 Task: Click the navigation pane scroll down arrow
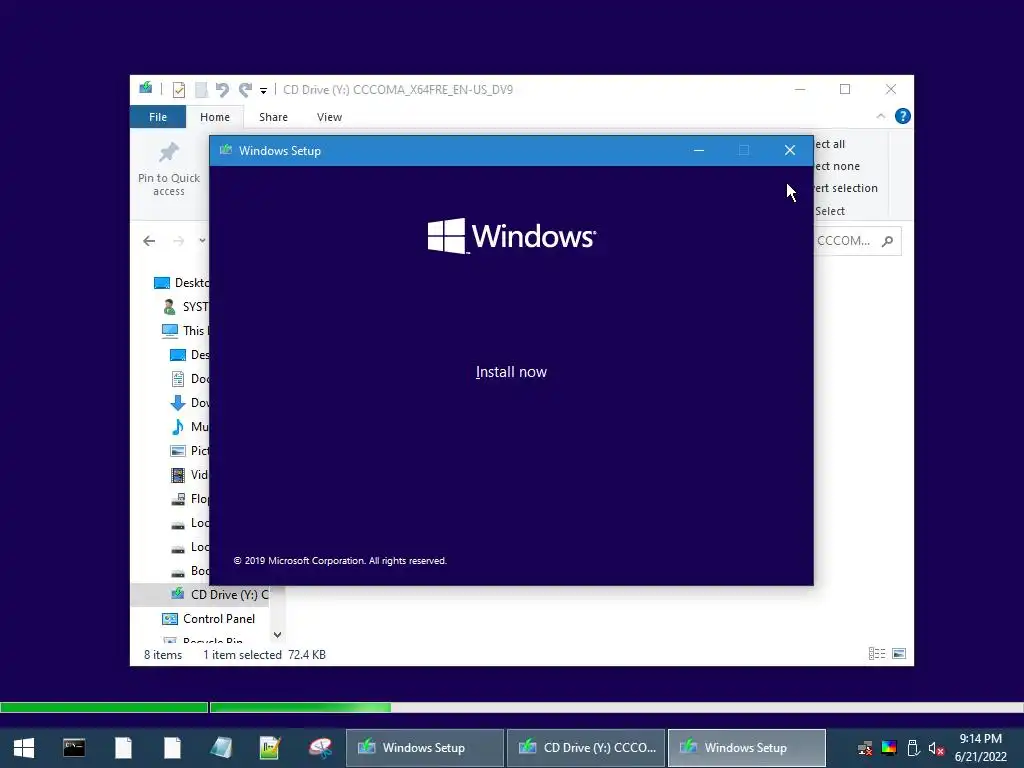[278, 634]
